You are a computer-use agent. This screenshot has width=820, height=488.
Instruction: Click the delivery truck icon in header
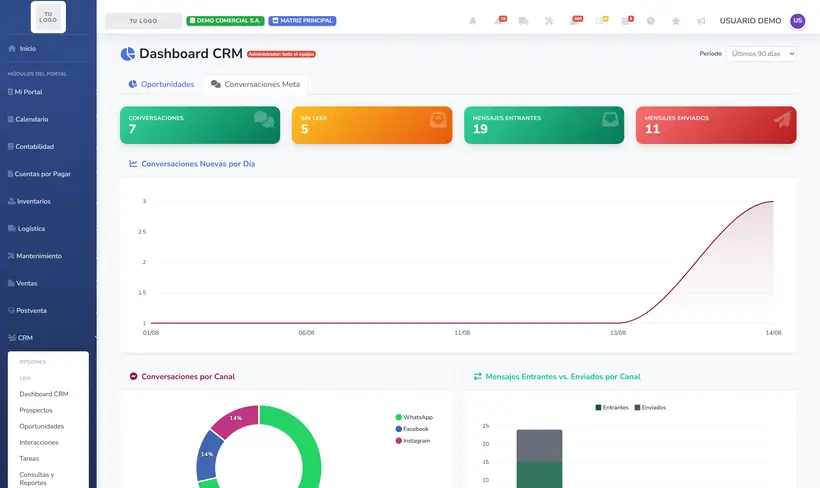pos(523,21)
